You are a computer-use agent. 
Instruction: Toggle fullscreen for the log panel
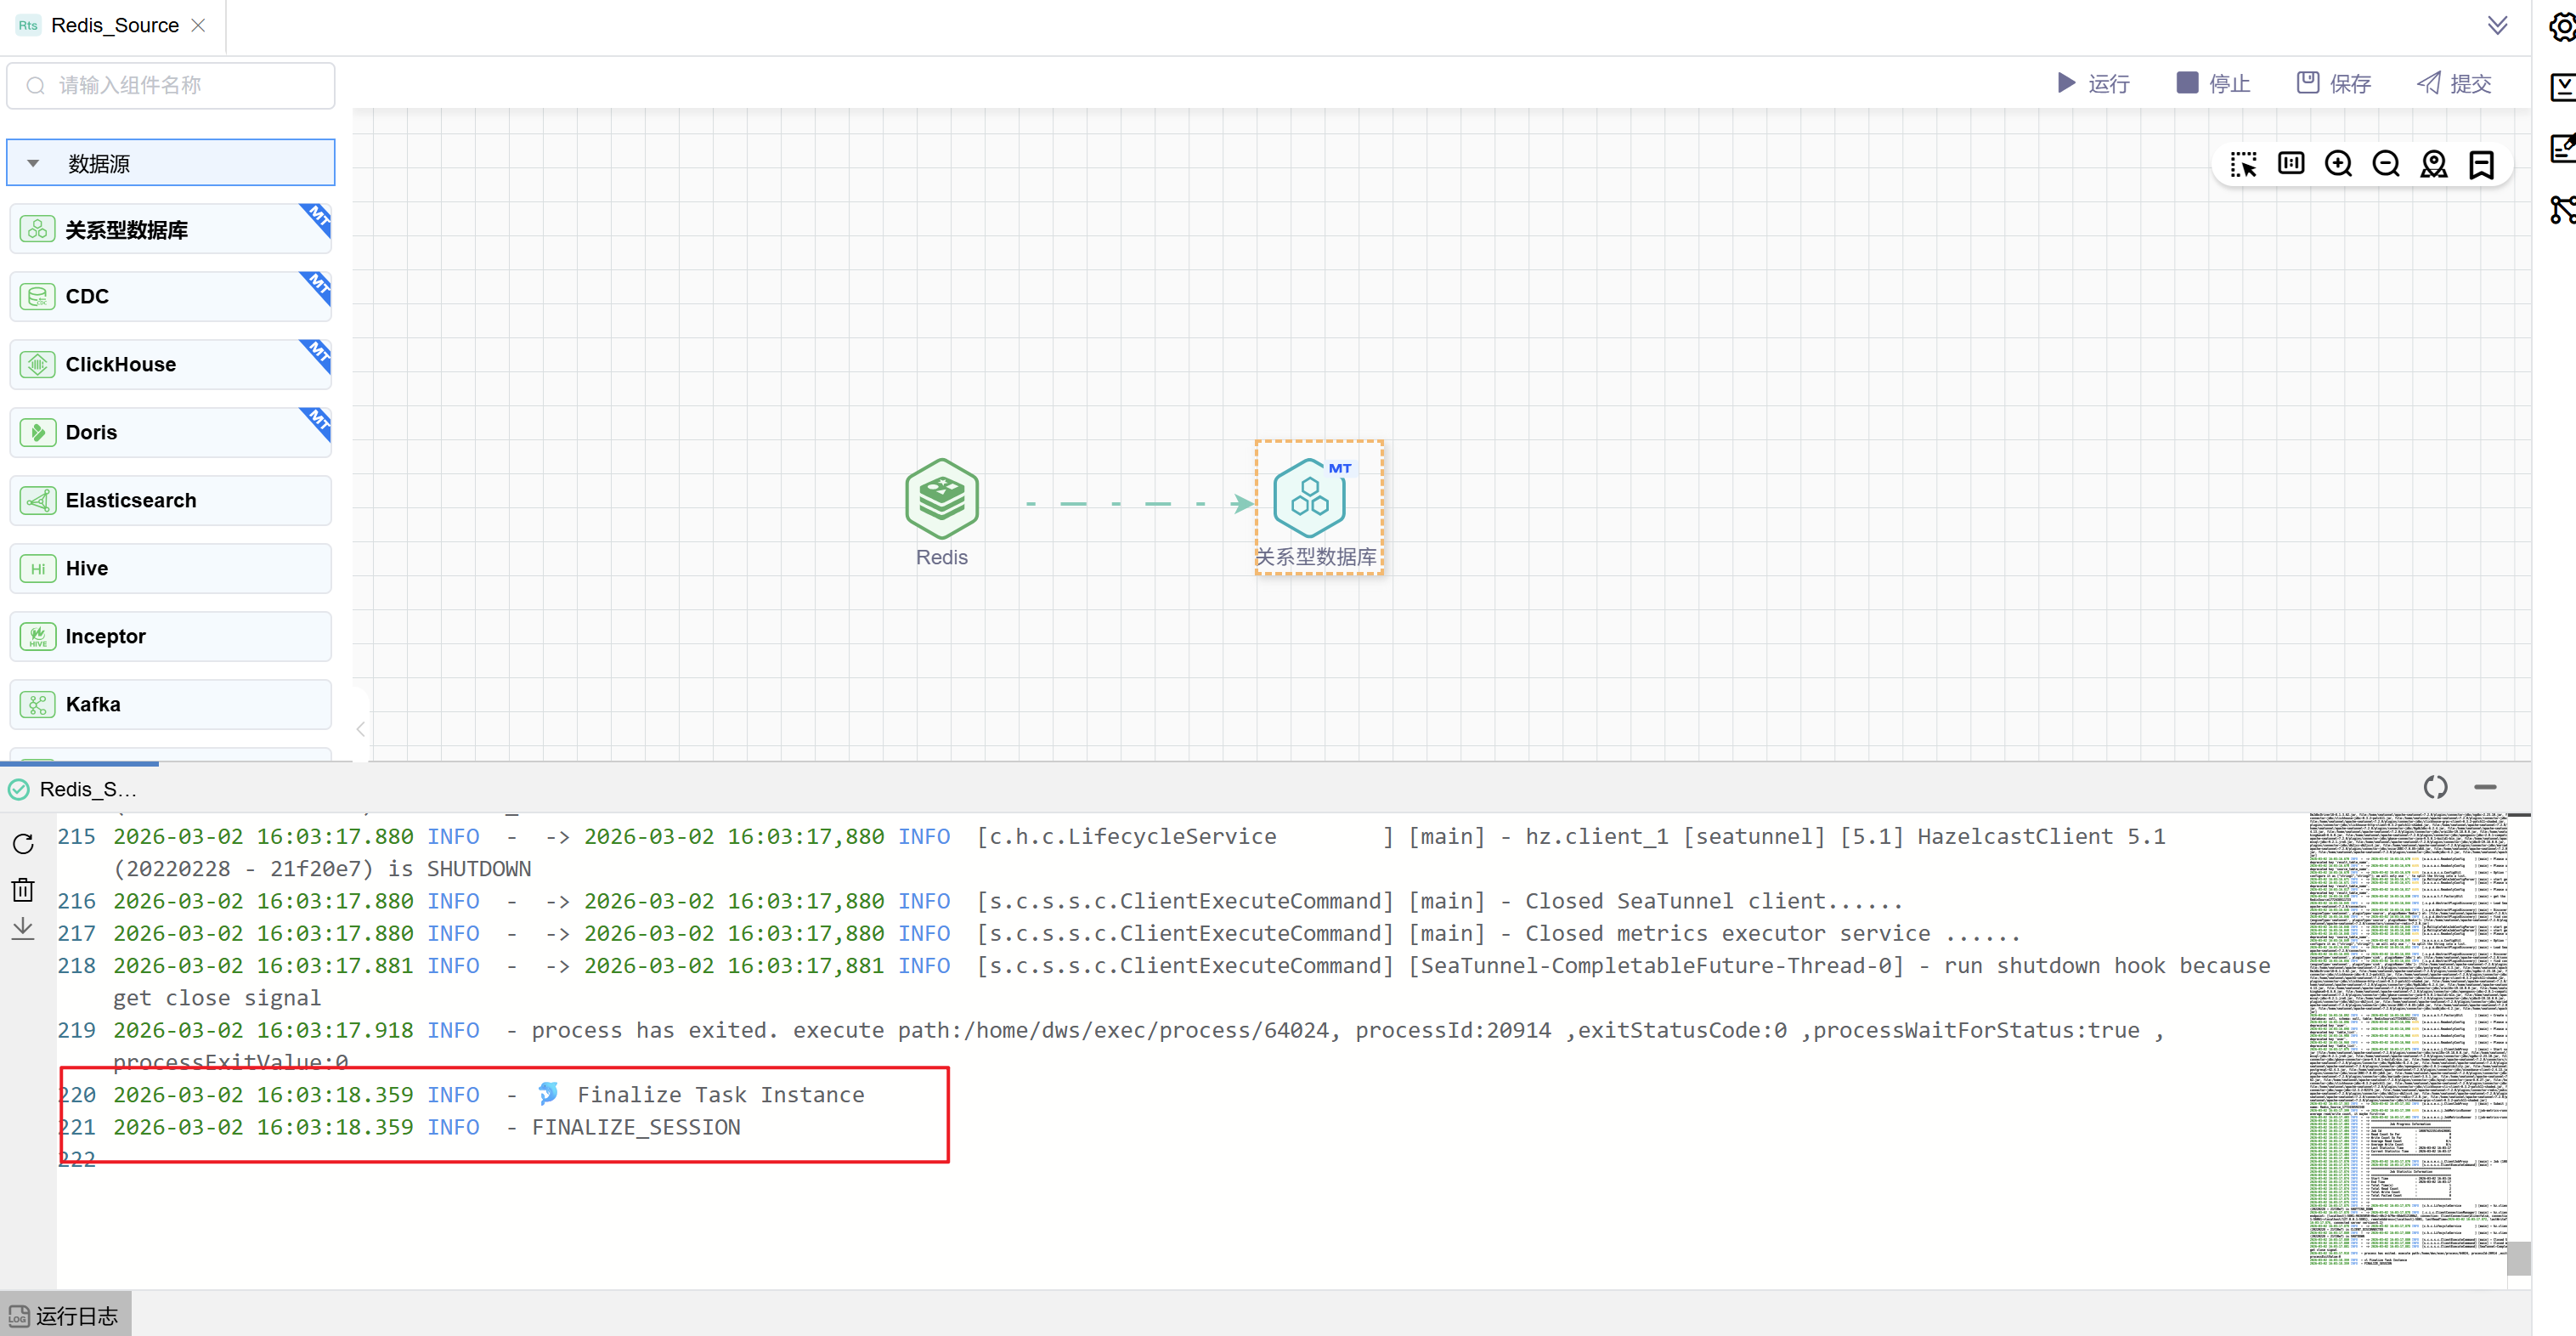click(2435, 788)
